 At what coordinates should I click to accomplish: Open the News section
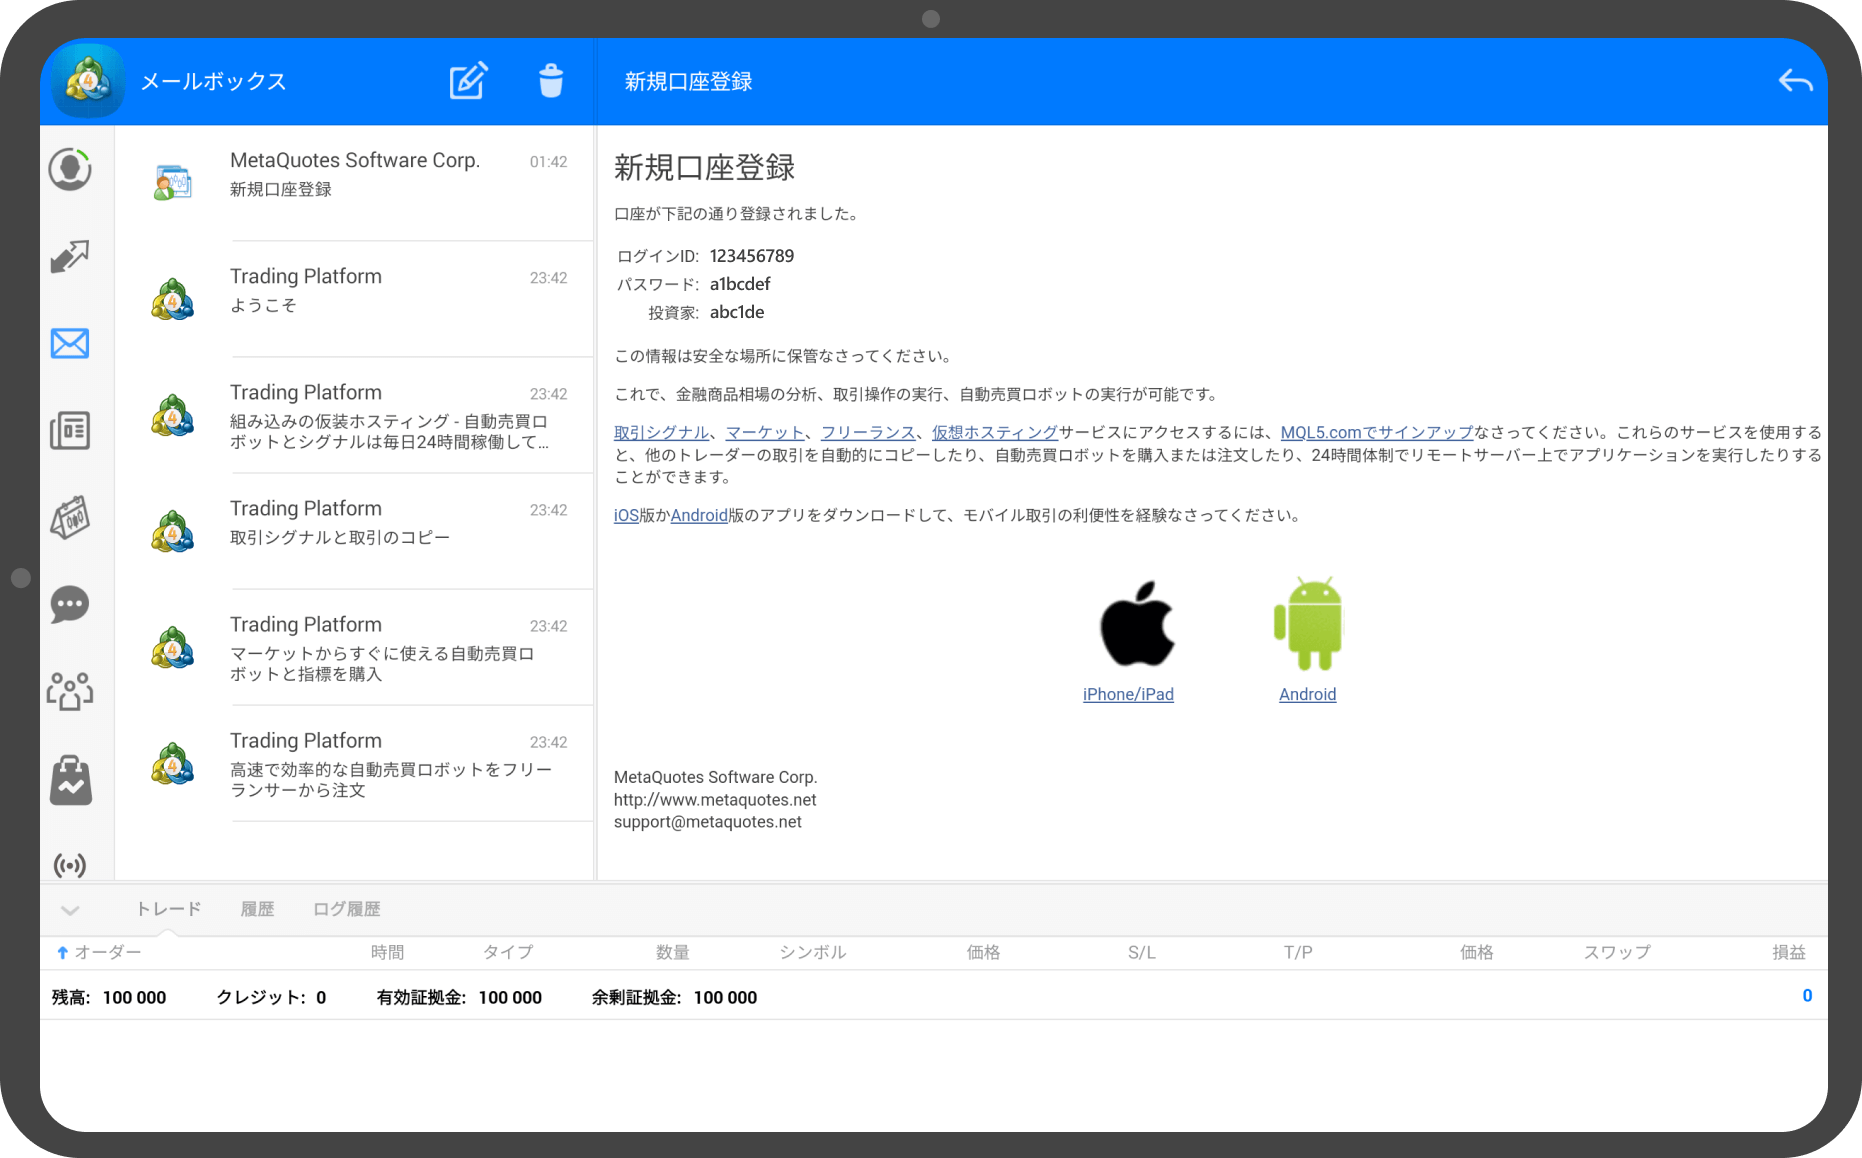tap(70, 430)
